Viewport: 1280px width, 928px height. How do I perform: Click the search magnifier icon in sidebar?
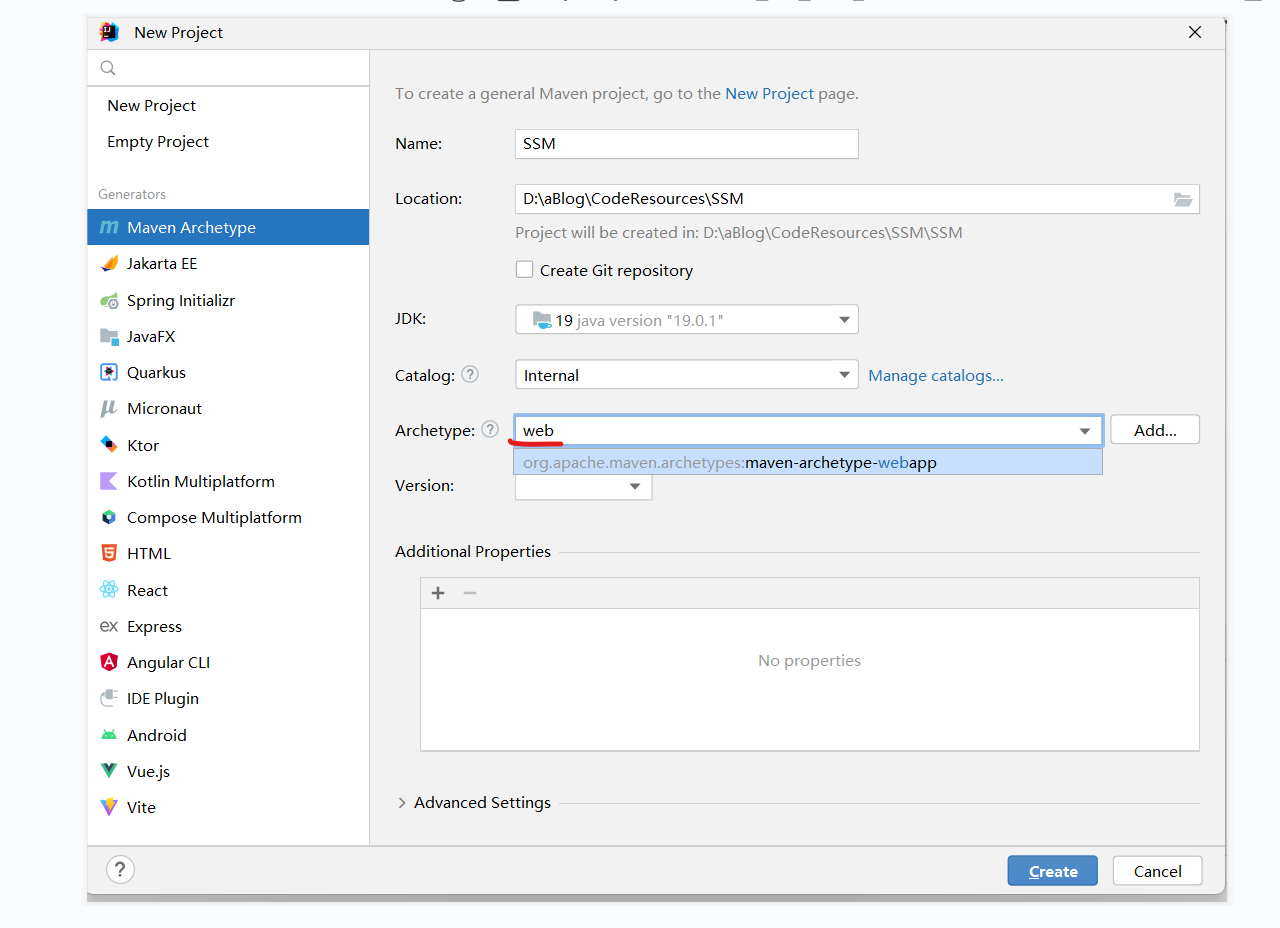click(x=108, y=68)
